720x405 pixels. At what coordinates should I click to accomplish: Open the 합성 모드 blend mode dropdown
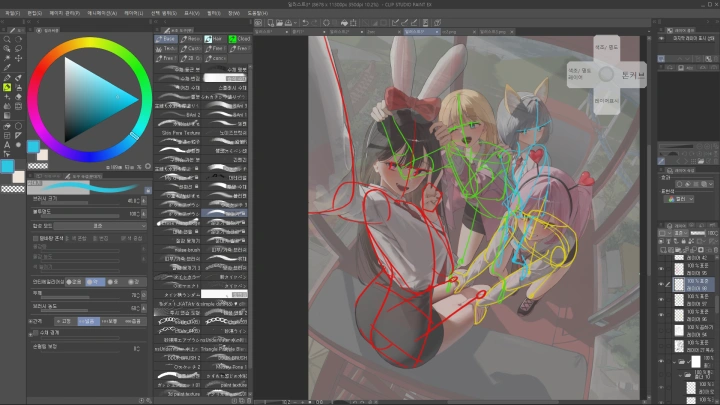point(100,226)
